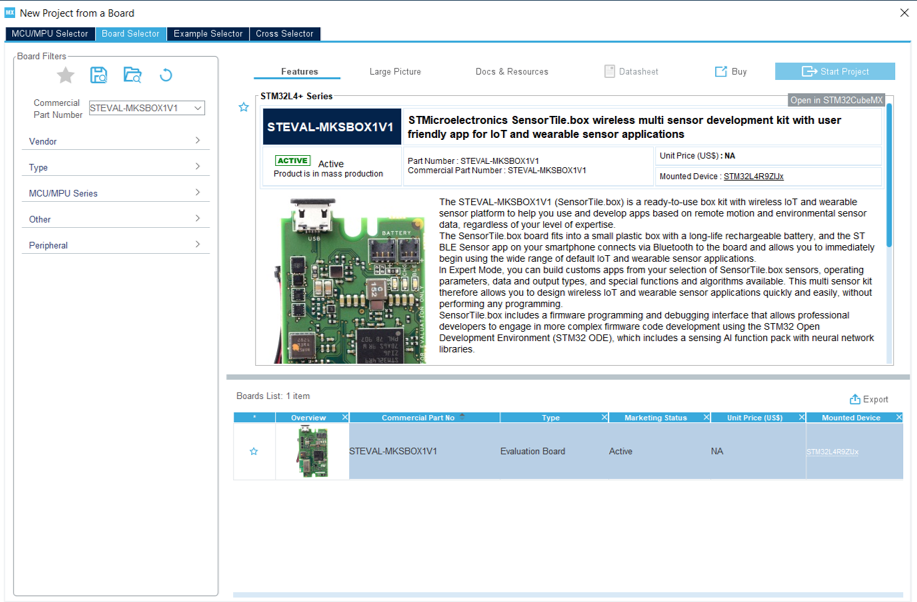Click the Mounted Device column header
Image resolution: width=917 pixels, height=602 pixels.
[x=851, y=417]
